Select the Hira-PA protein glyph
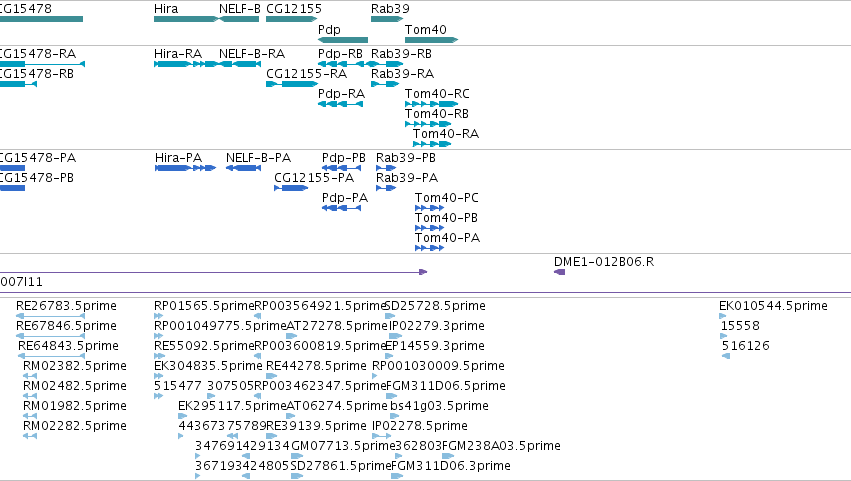The image size is (851, 481). click(186, 168)
